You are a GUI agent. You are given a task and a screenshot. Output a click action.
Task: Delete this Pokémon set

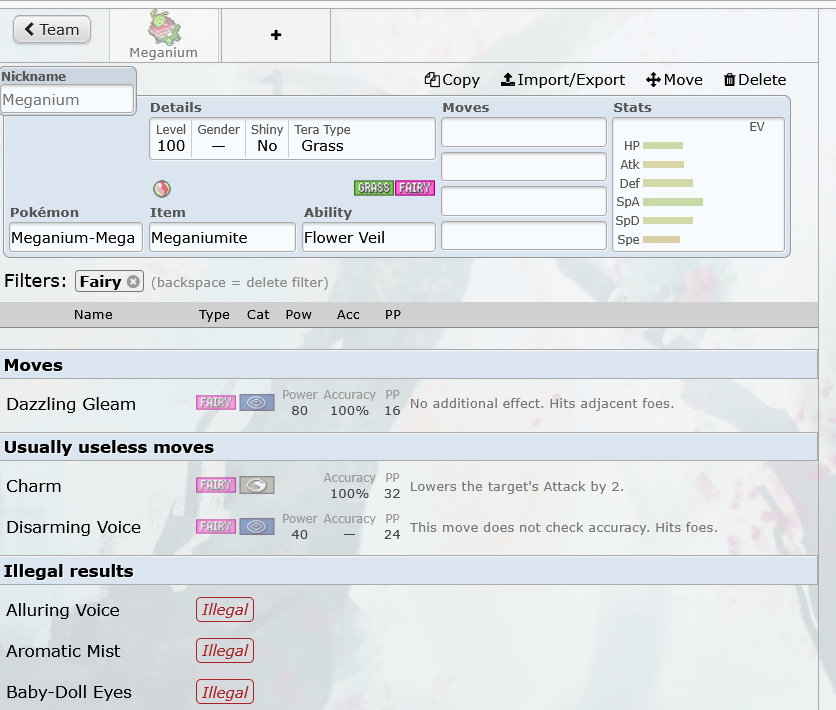(x=755, y=80)
